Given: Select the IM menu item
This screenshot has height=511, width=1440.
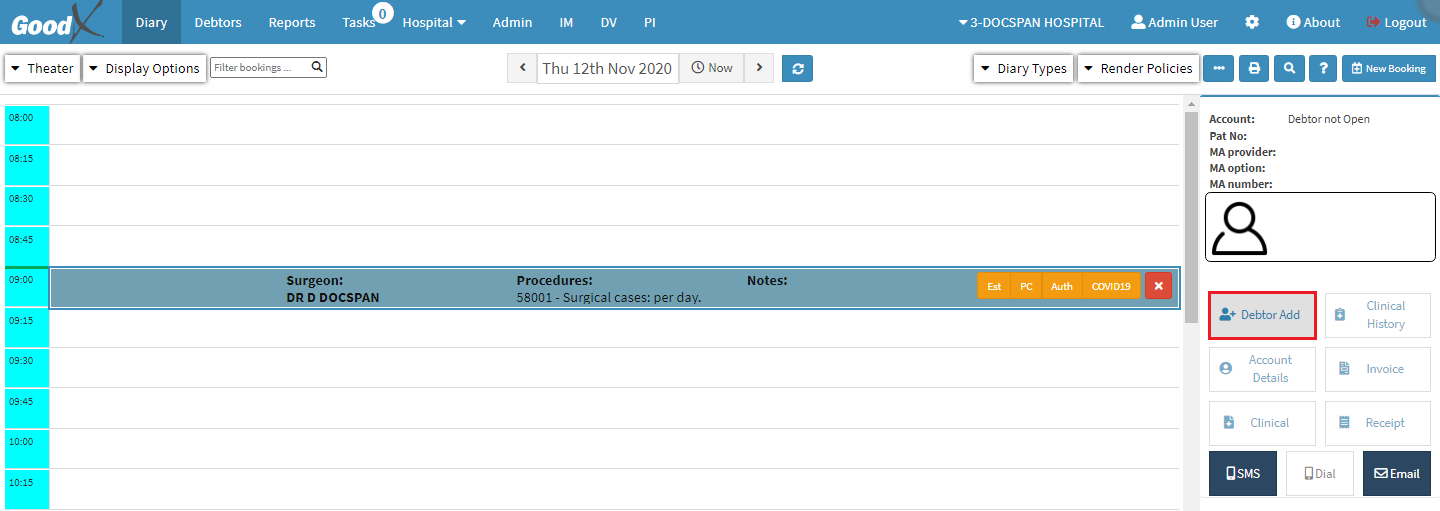Looking at the screenshot, I should 566,22.
